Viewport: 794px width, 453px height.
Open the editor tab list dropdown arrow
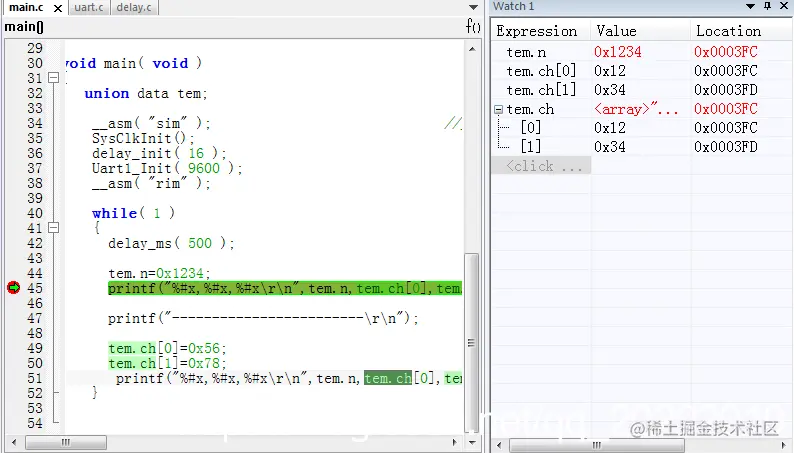pyautogui.click(x=473, y=8)
